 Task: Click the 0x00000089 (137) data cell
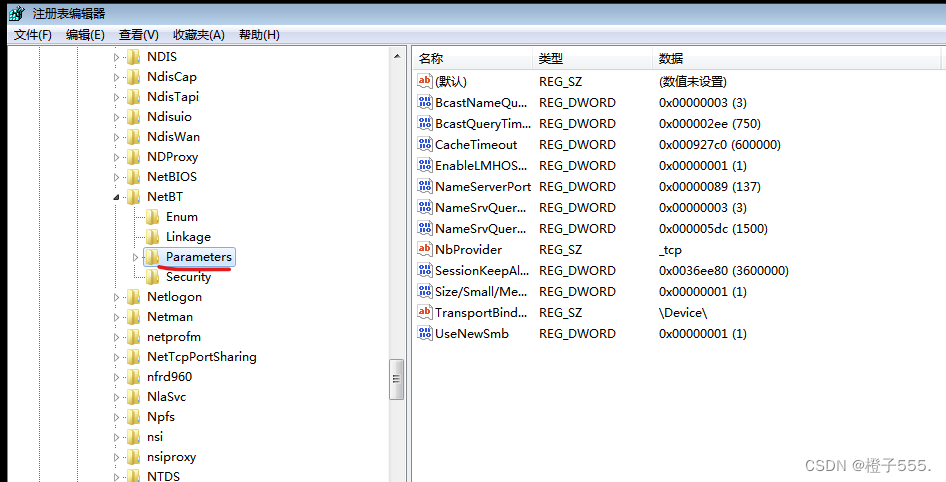[710, 186]
